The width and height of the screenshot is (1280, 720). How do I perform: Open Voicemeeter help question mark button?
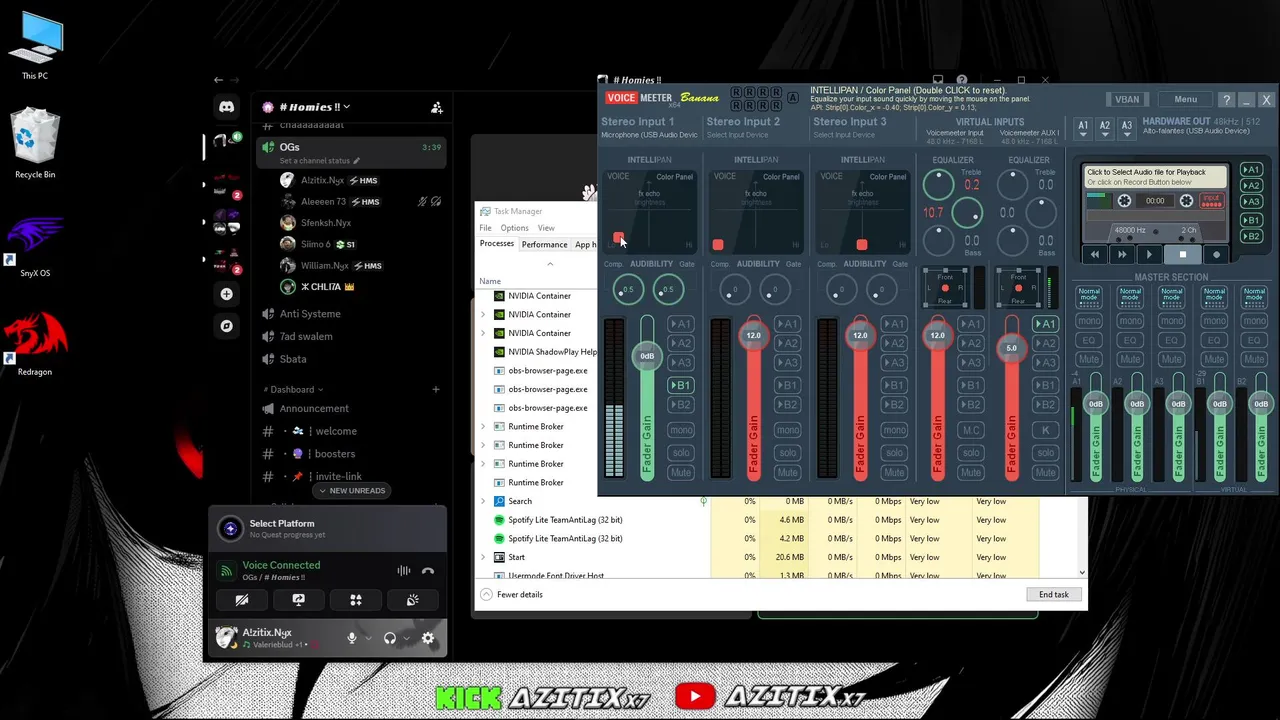pos(1227,99)
